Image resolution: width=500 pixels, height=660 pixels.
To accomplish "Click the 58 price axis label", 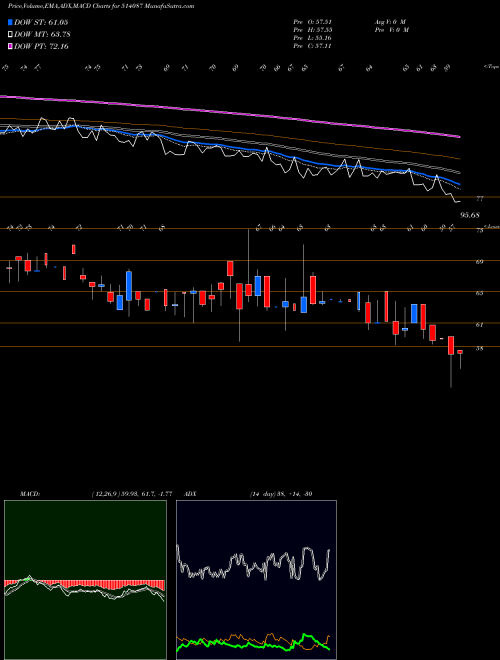I will [480, 348].
